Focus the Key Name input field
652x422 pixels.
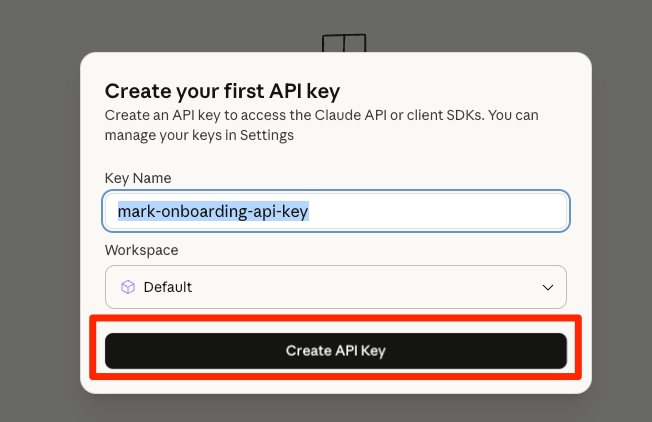(336, 212)
